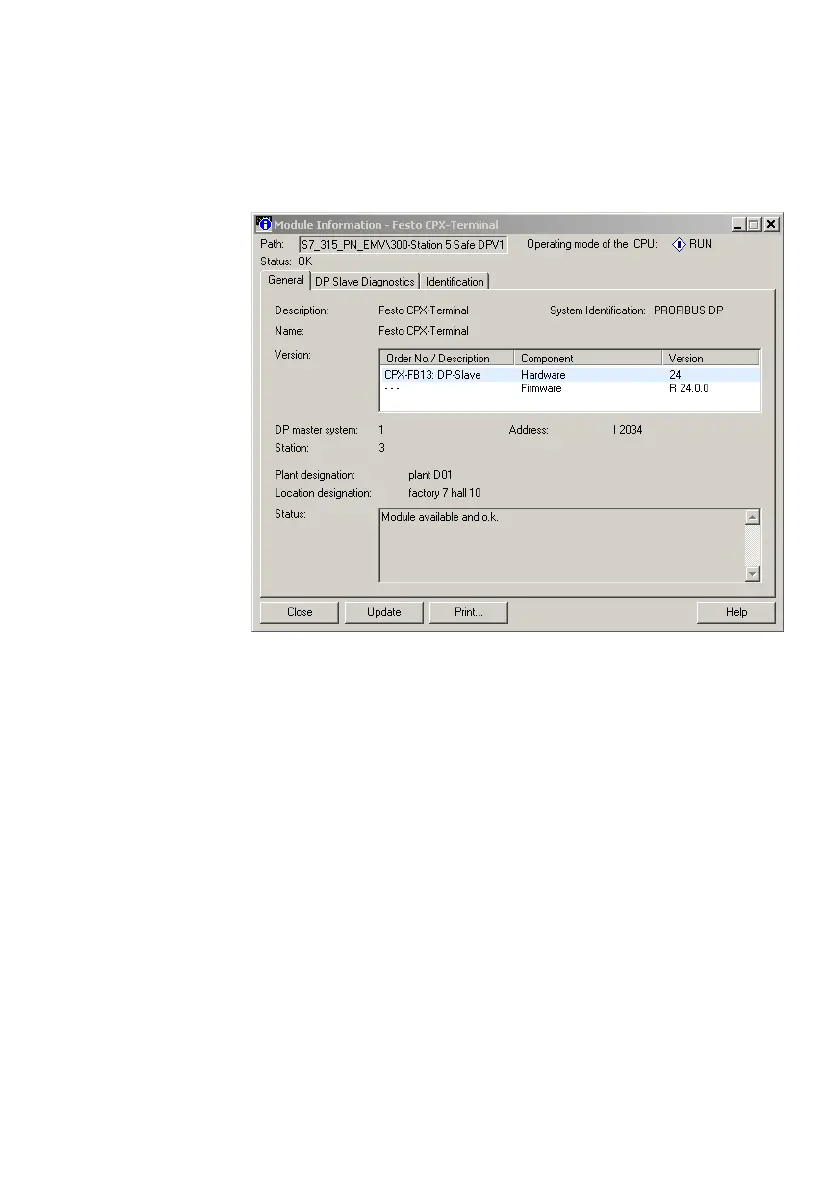
Task: Close the window with the X button
Action: (771, 224)
